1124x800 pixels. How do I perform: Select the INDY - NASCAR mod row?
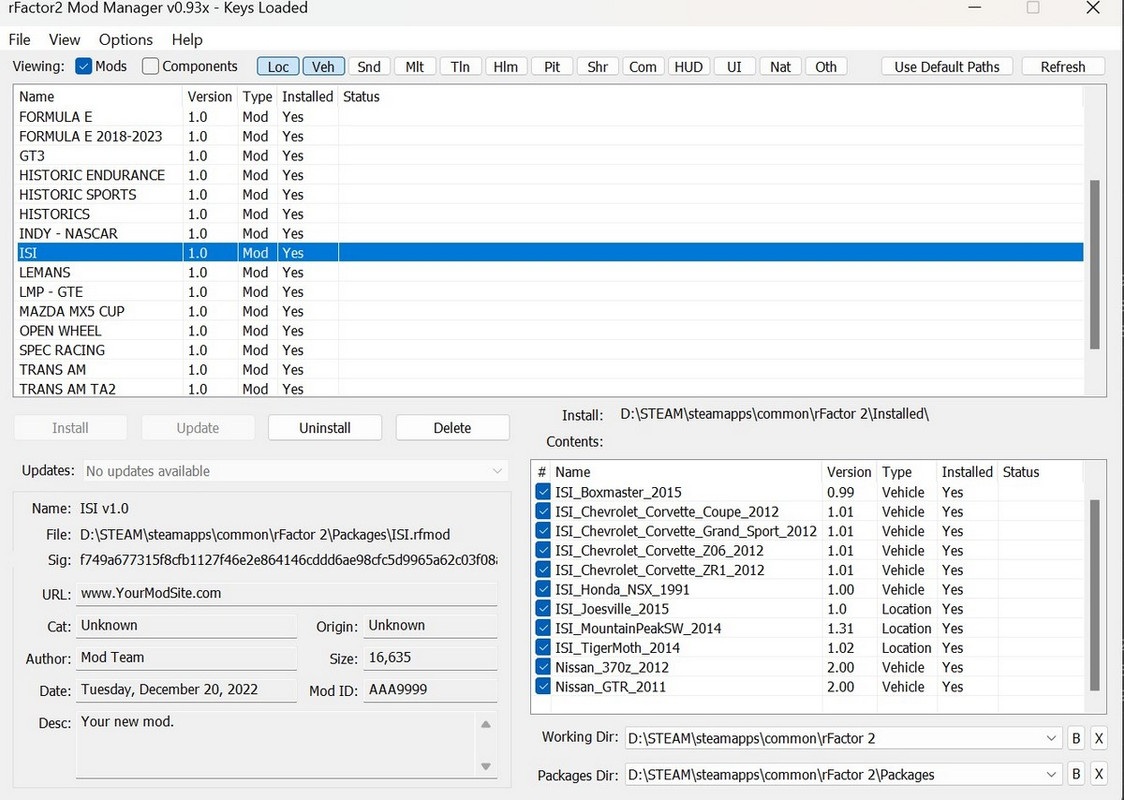point(550,233)
